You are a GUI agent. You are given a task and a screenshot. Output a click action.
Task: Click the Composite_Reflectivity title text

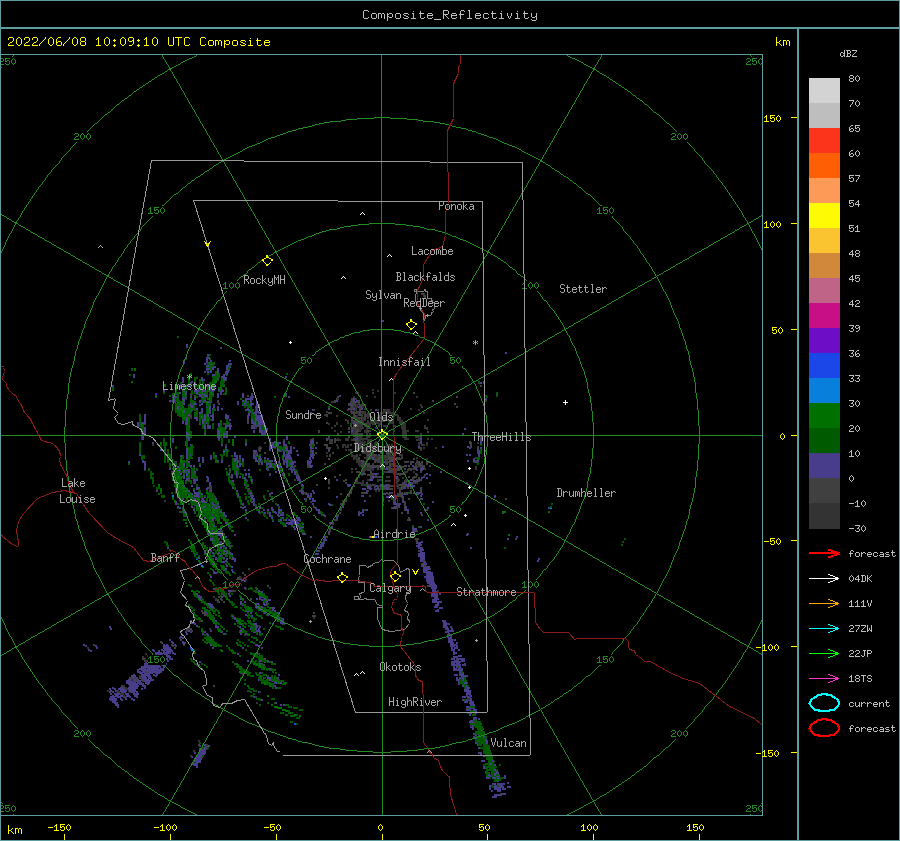coord(449,15)
